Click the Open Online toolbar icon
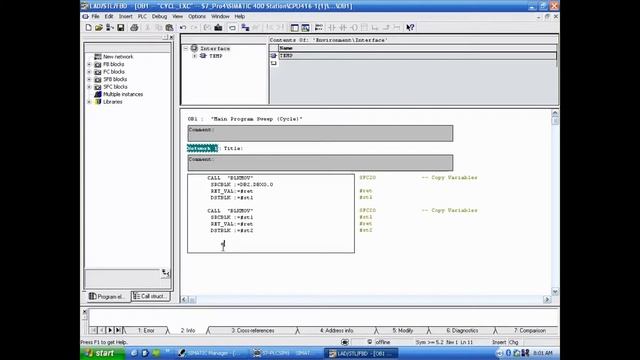Image resolution: width=640 pixels, height=360 pixels. pos(110,27)
